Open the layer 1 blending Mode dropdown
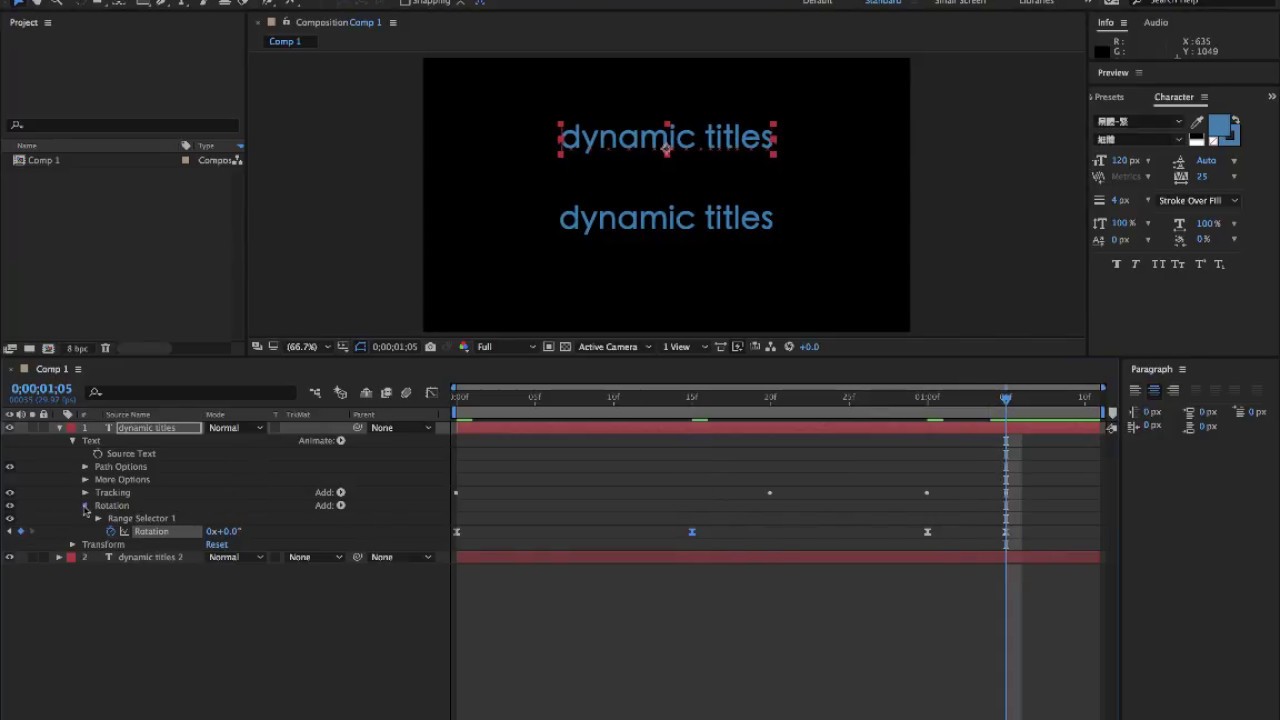The image size is (1280, 720). [x=236, y=428]
